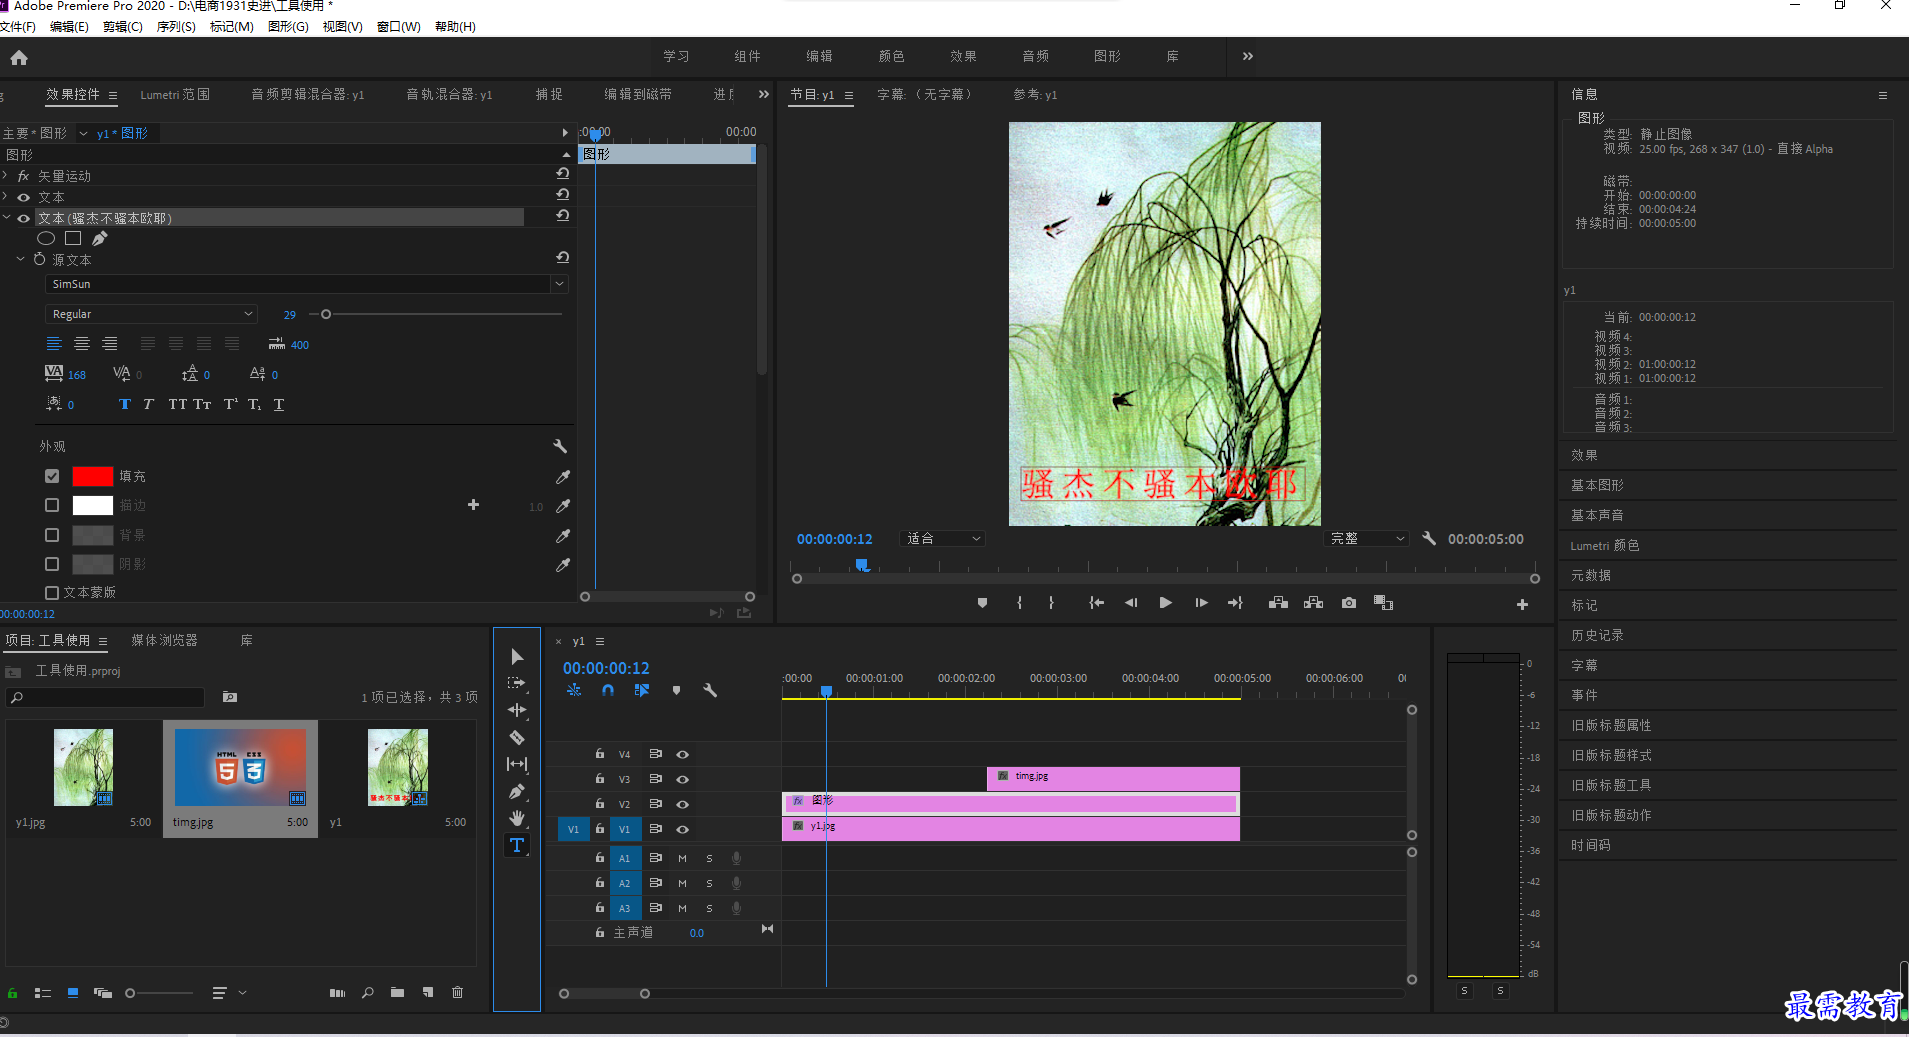Click the Home icon
This screenshot has width=1909, height=1037.
tap(19, 57)
